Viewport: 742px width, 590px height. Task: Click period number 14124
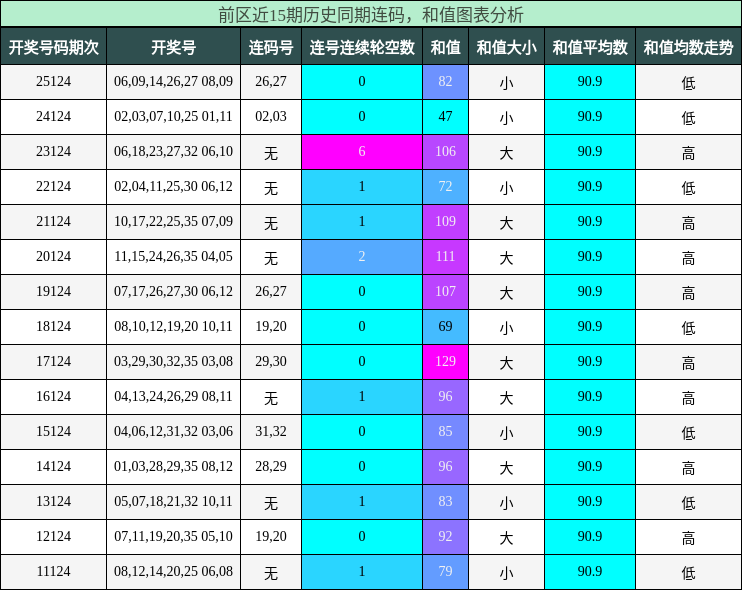tap(53, 467)
